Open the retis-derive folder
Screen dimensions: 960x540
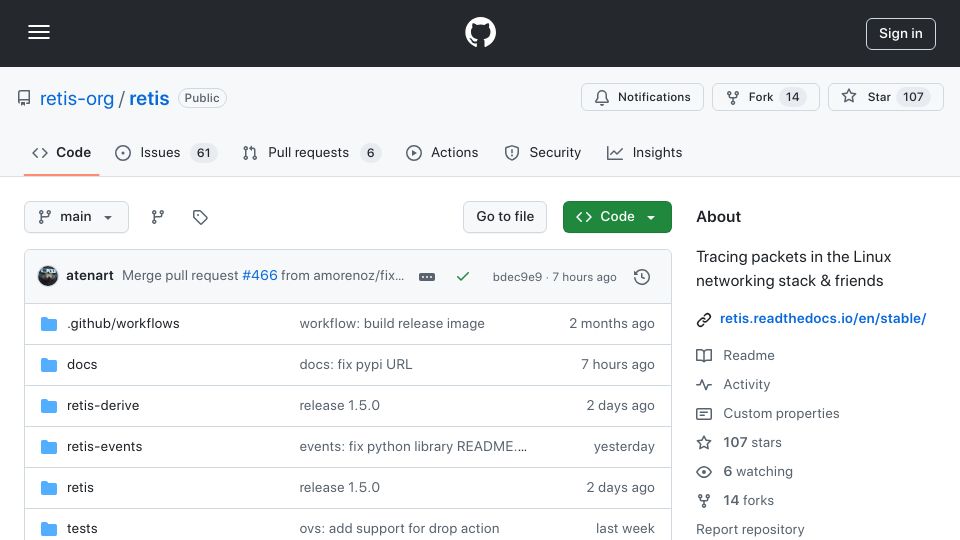(103, 406)
